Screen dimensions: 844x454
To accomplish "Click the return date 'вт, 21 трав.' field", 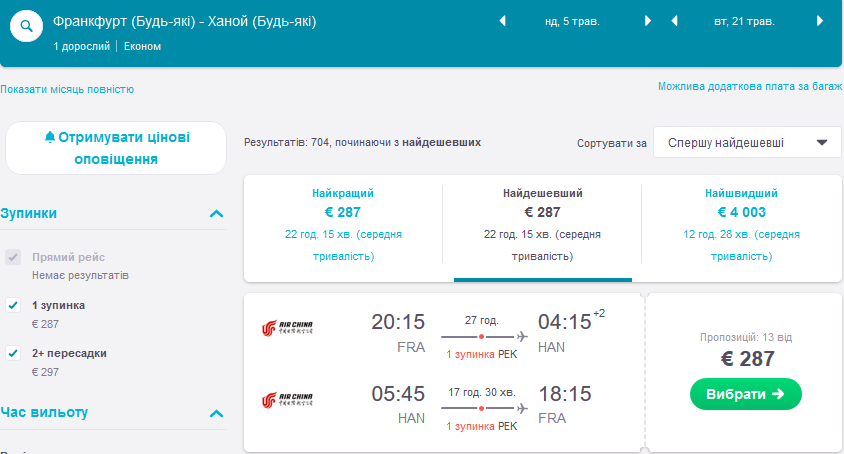I will (x=747, y=20).
